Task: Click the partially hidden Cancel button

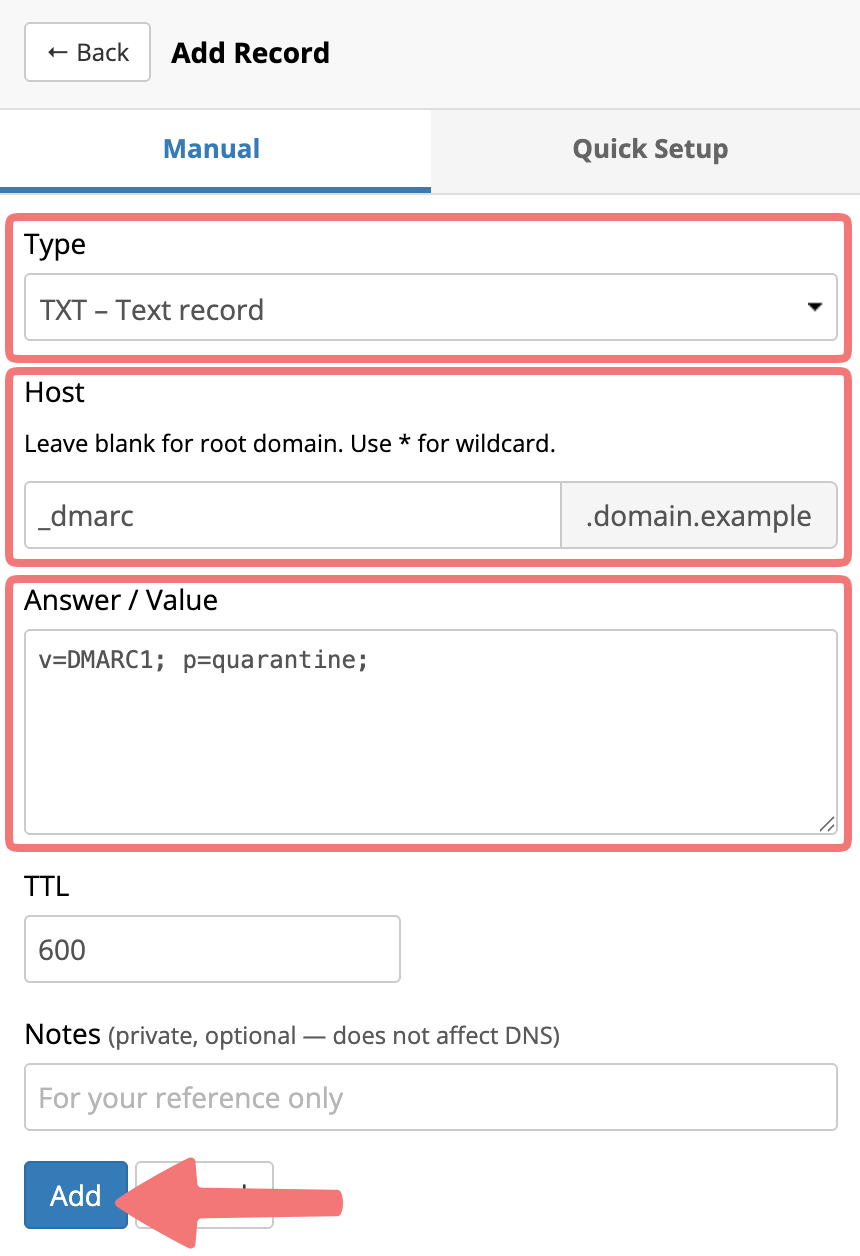Action: (x=205, y=1194)
